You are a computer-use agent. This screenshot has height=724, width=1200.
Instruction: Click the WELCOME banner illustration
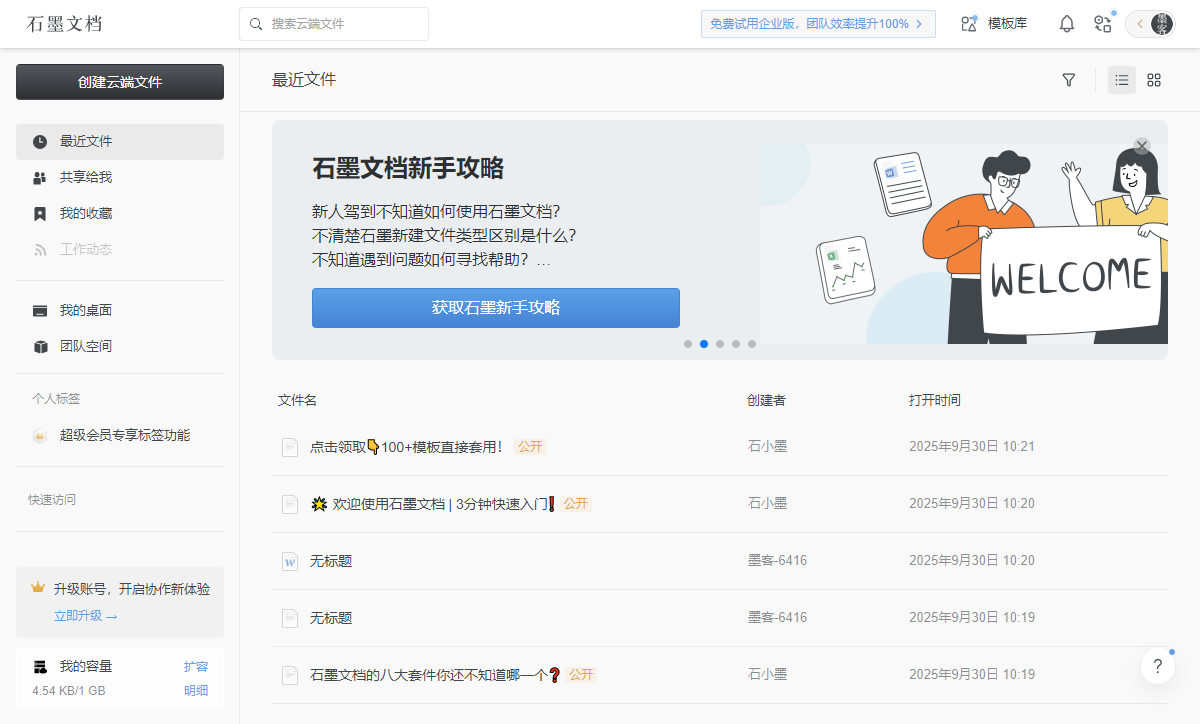(x=964, y=244)
